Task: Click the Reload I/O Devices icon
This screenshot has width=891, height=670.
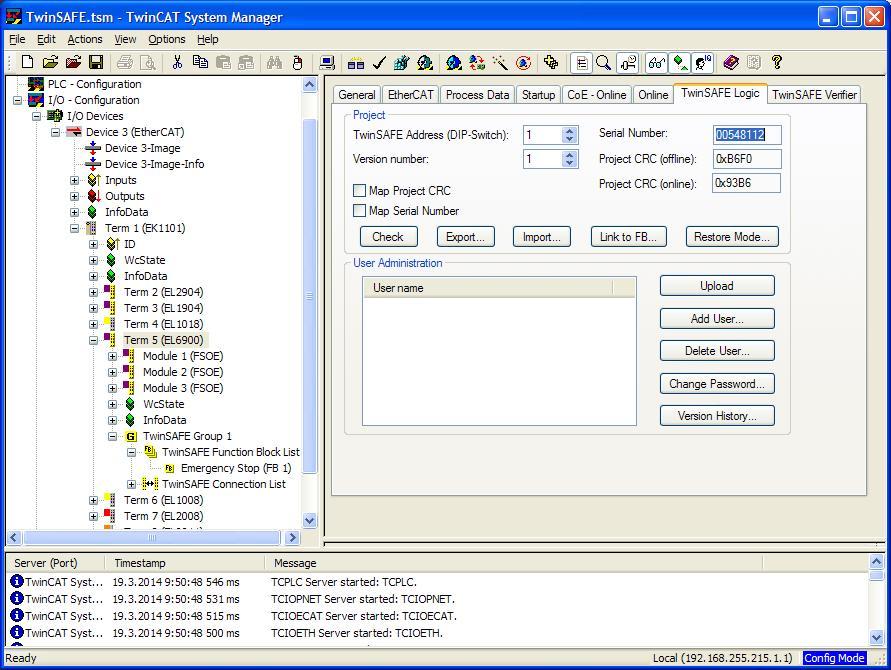Action: click(477, 63)
